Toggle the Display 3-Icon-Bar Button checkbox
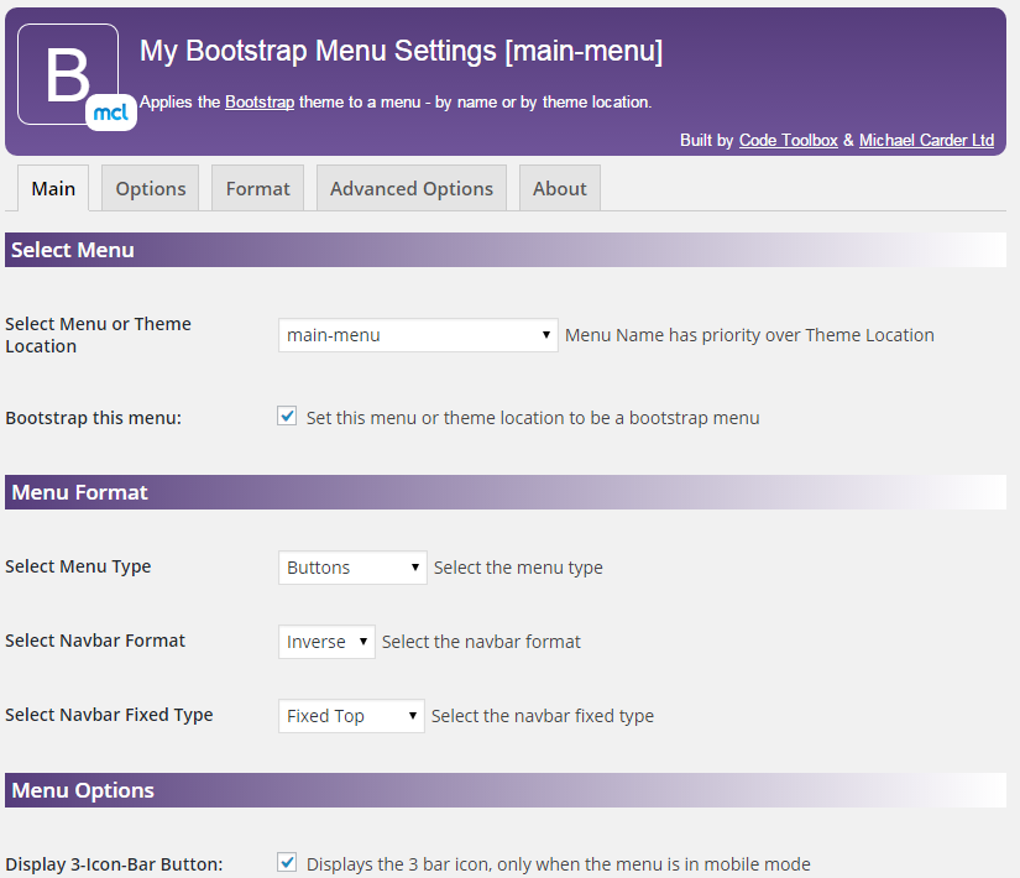 287,862
